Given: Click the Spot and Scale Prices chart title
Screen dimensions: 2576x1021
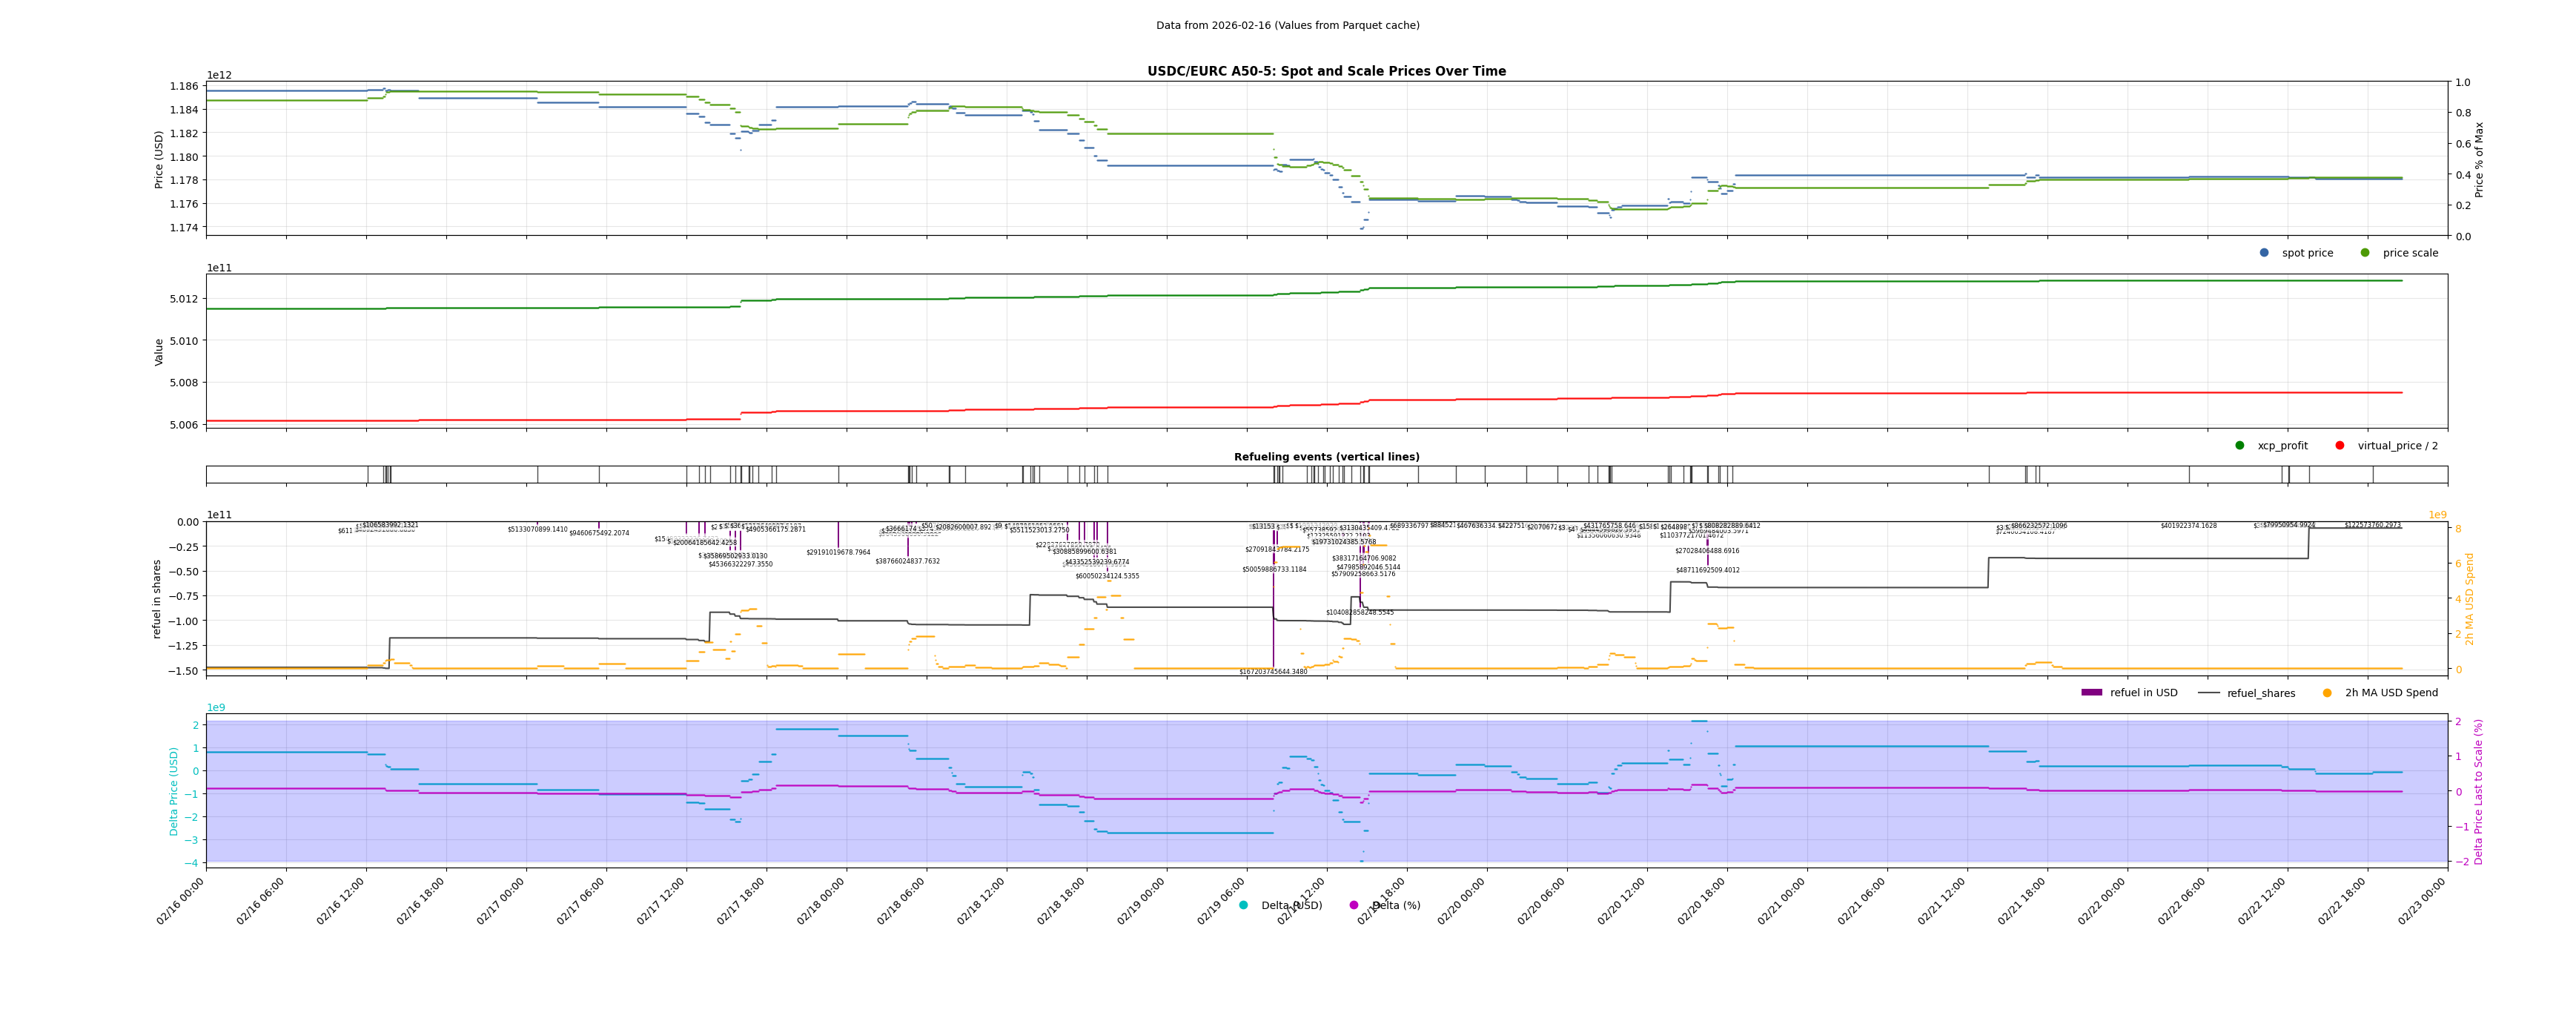Looking at the screenshot, I should [x=1326, y=72].
